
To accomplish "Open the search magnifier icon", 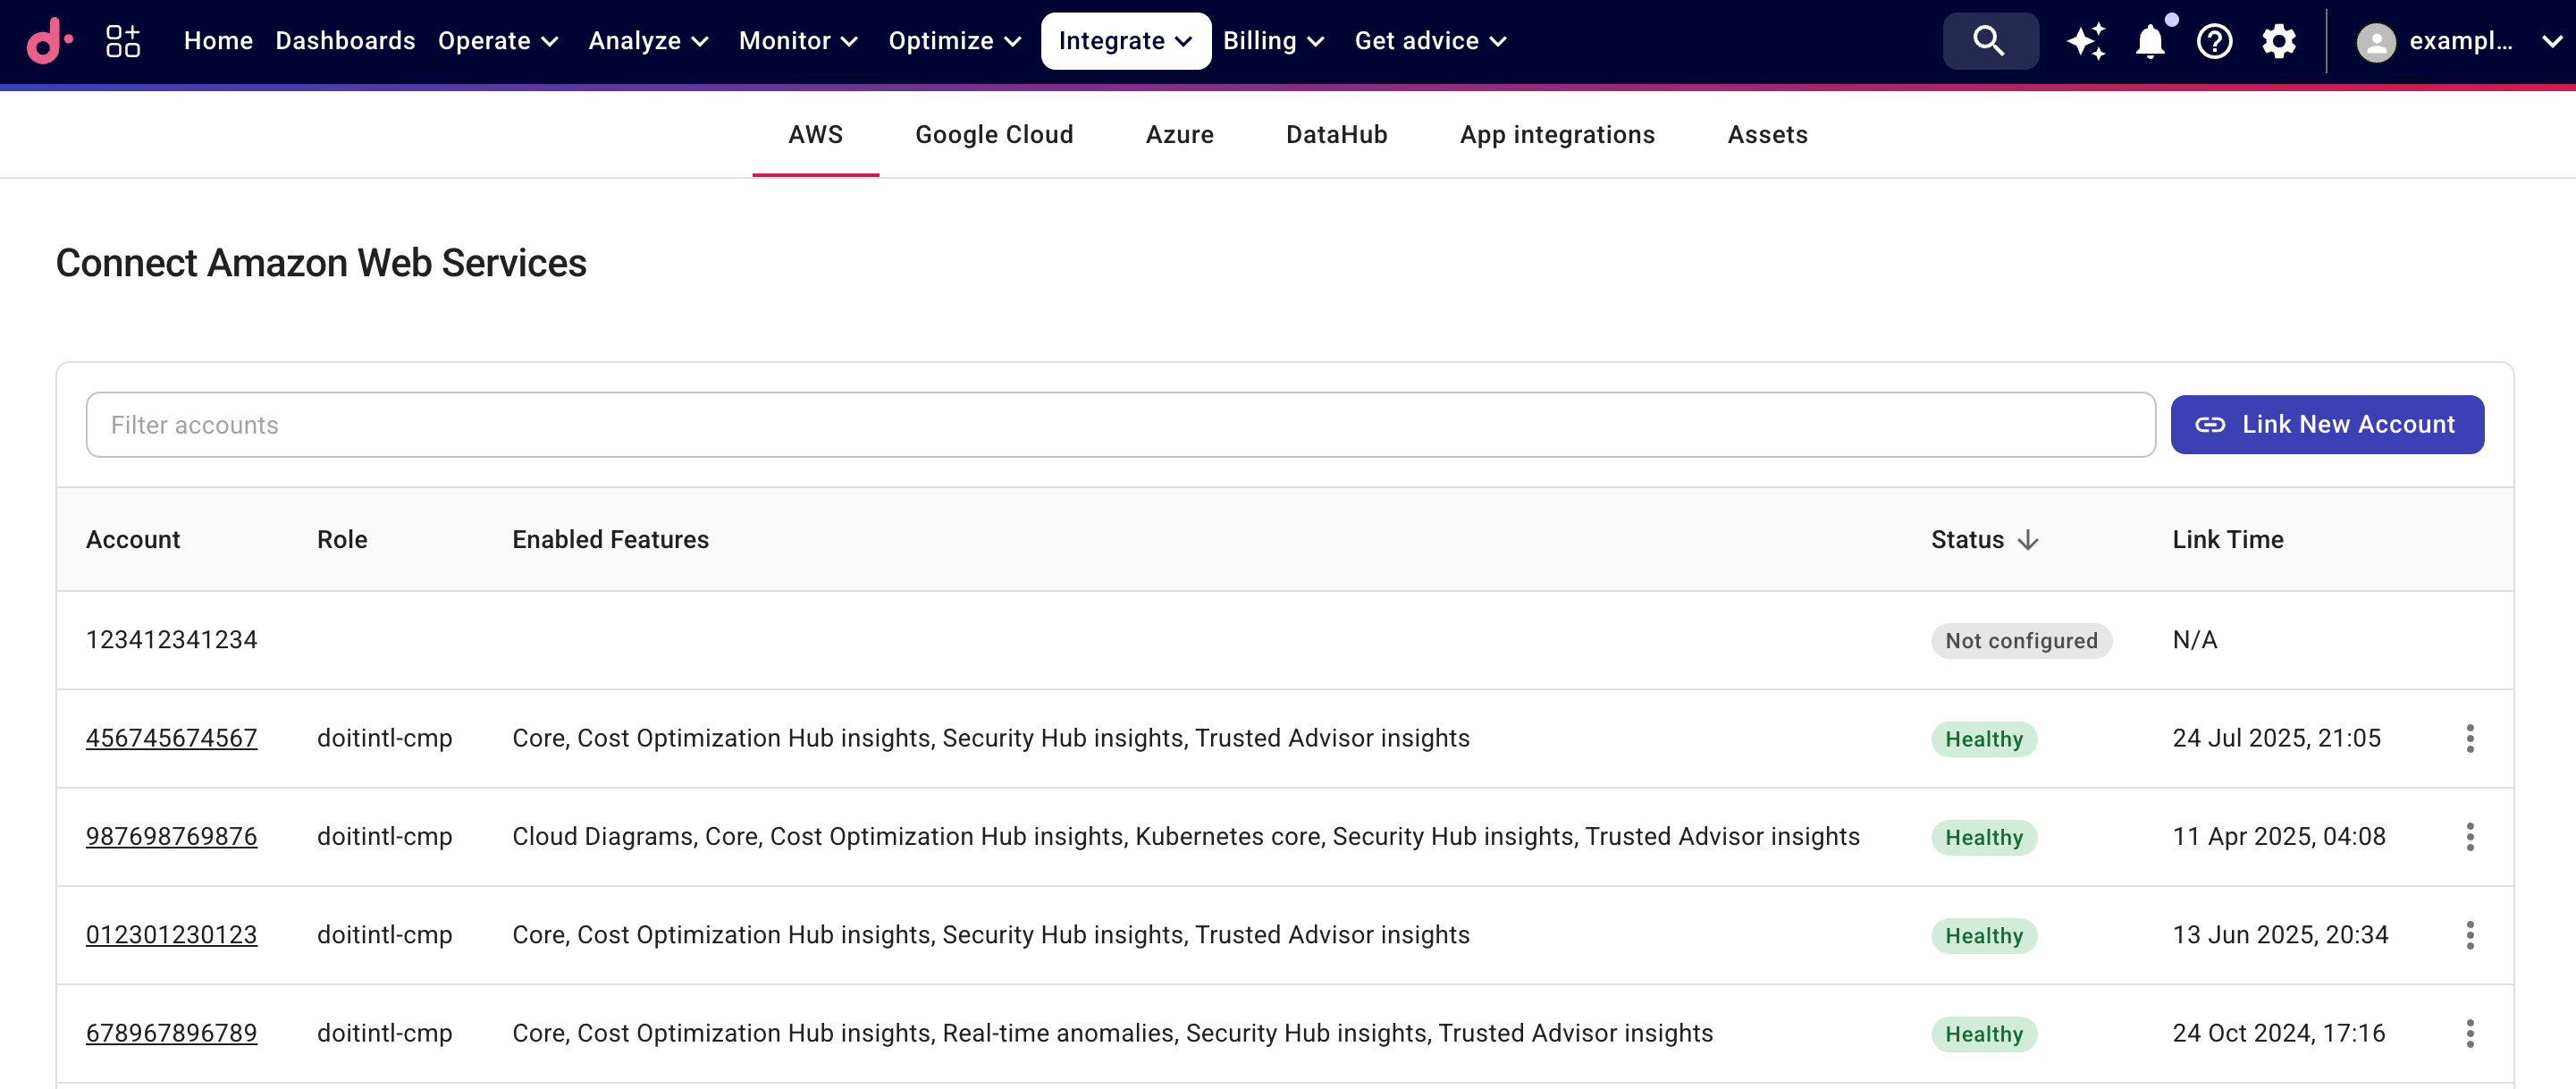I will pos(1989,41).
